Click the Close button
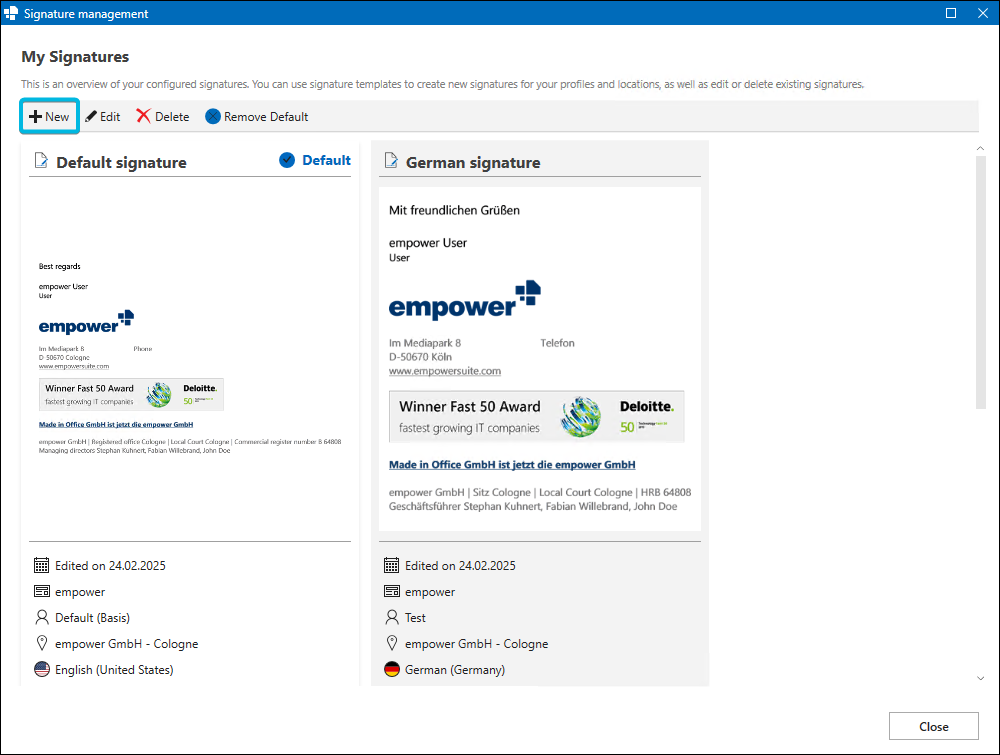The image size is (1000, 755). point(934,726)
